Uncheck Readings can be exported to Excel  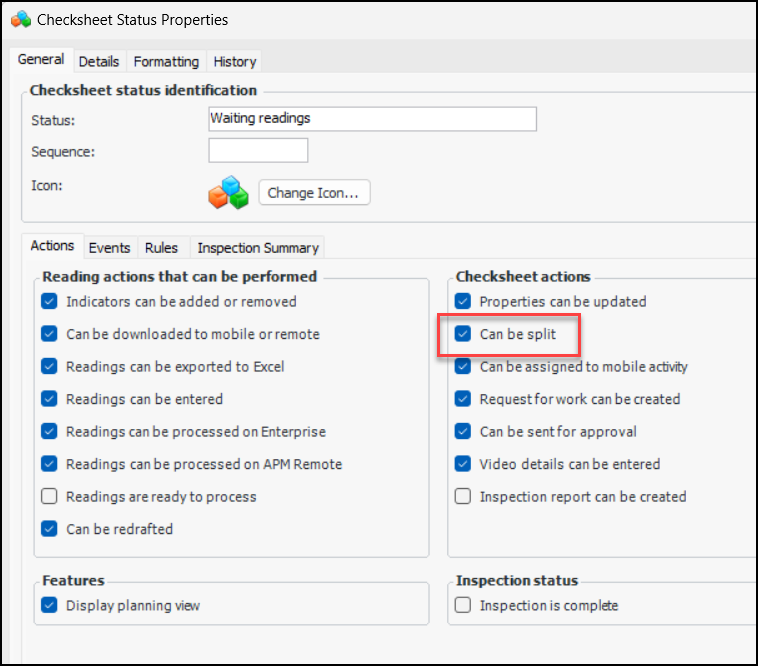pyautogui.click(x=49, y=367)
